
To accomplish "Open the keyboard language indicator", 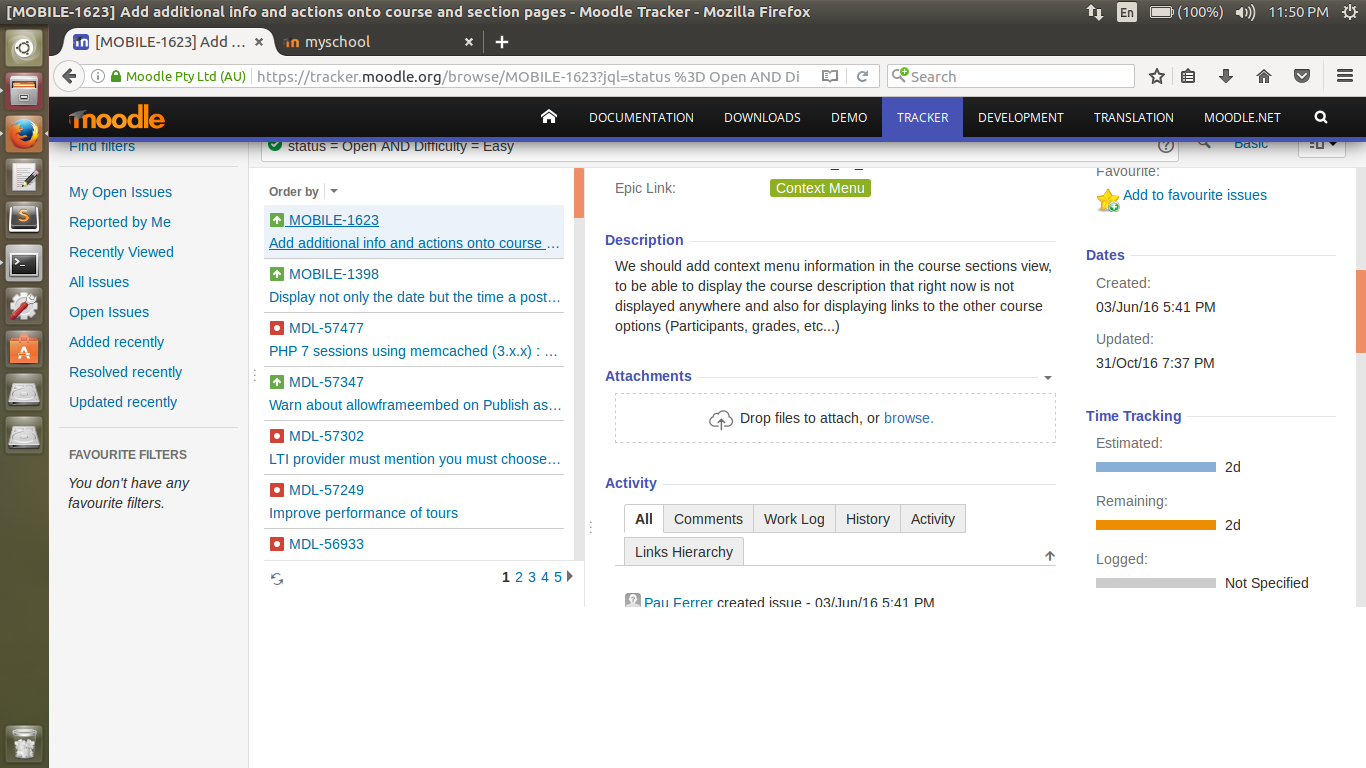I will tap(1127, 12).
